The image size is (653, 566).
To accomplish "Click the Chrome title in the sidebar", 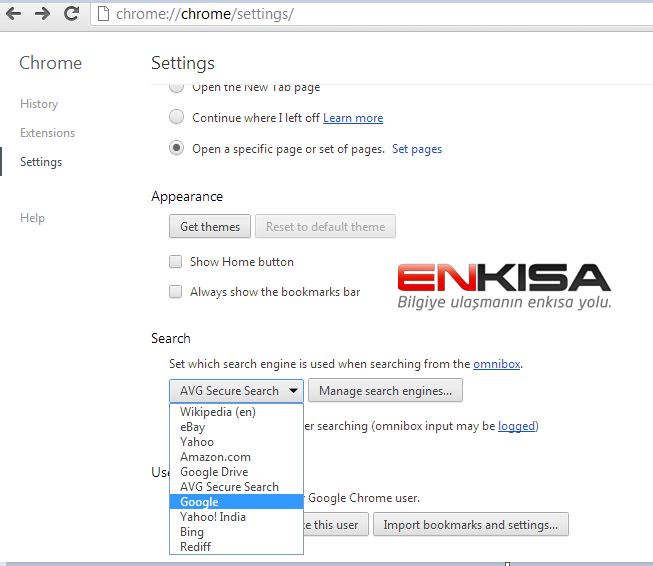I will (x=50, y=63).
